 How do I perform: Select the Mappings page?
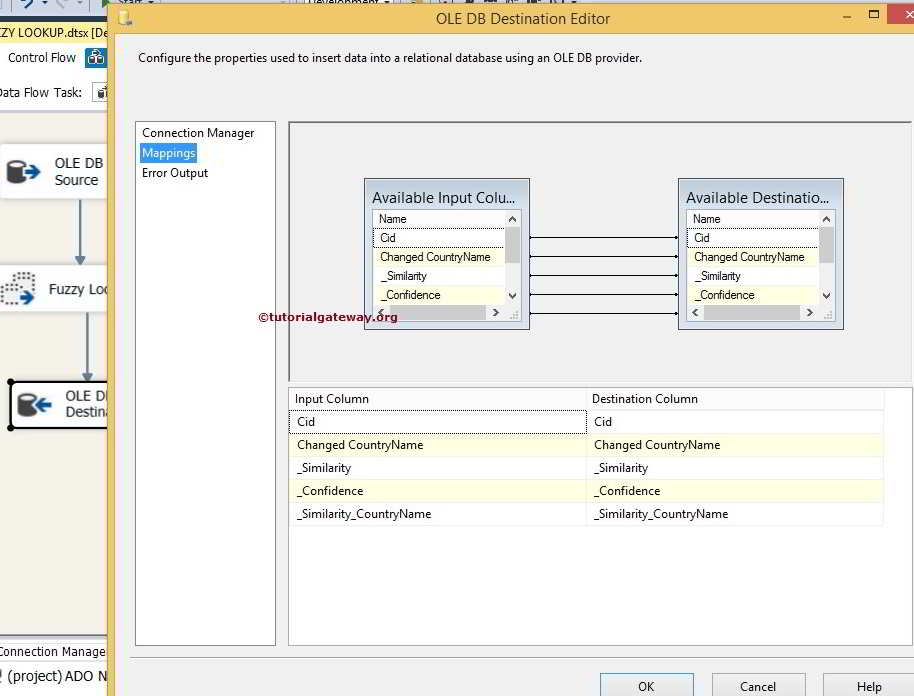tap(168, 152)
